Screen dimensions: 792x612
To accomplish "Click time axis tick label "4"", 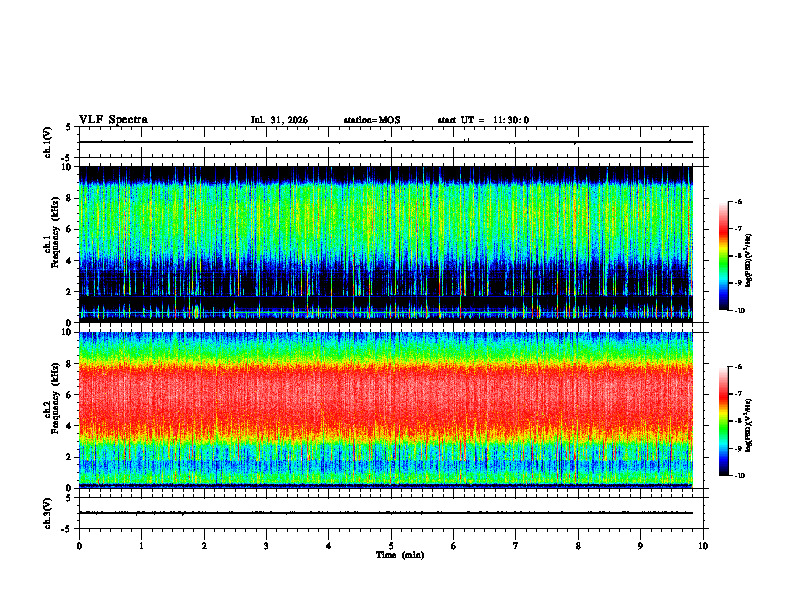I will 329,546.
